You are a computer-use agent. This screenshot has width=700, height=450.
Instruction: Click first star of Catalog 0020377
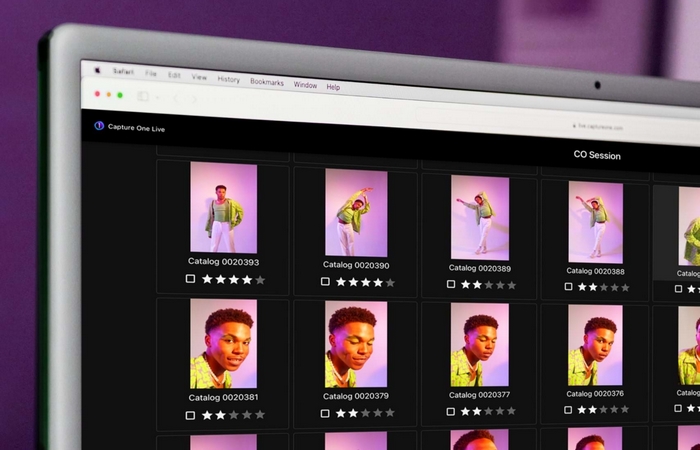[466, 411]
